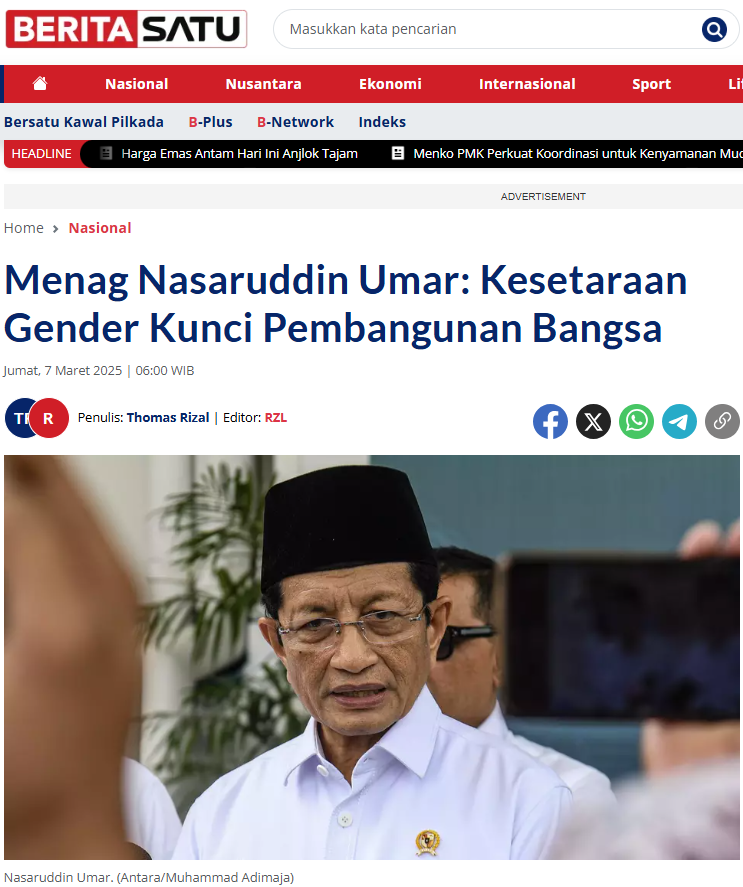Click the search magnifier button
The width and height of the screenshot is (743, 887).
click(714, 29)
